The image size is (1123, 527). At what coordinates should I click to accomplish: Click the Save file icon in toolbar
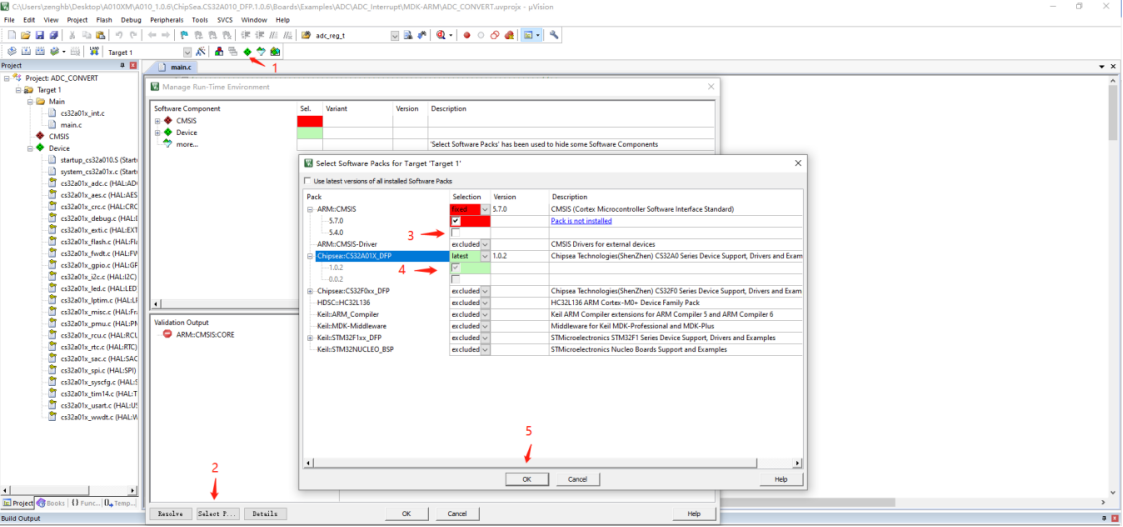[39, 35]
